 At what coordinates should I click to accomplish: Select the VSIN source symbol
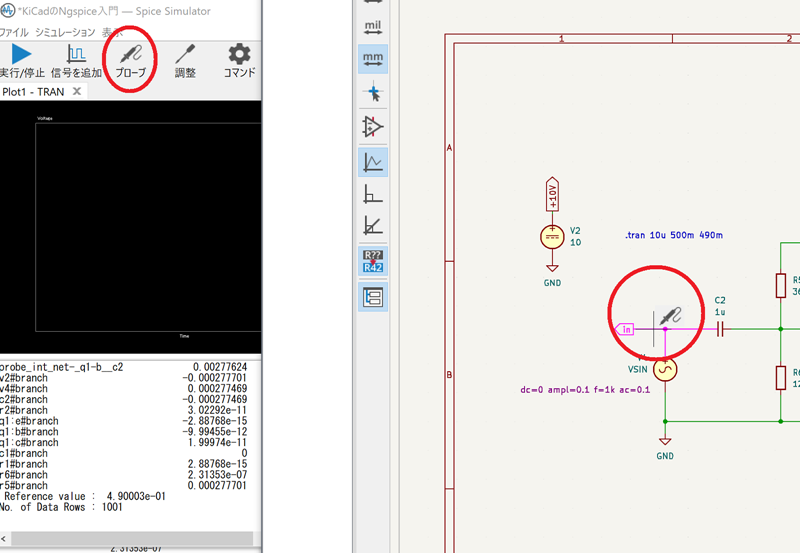click(665, 369)
